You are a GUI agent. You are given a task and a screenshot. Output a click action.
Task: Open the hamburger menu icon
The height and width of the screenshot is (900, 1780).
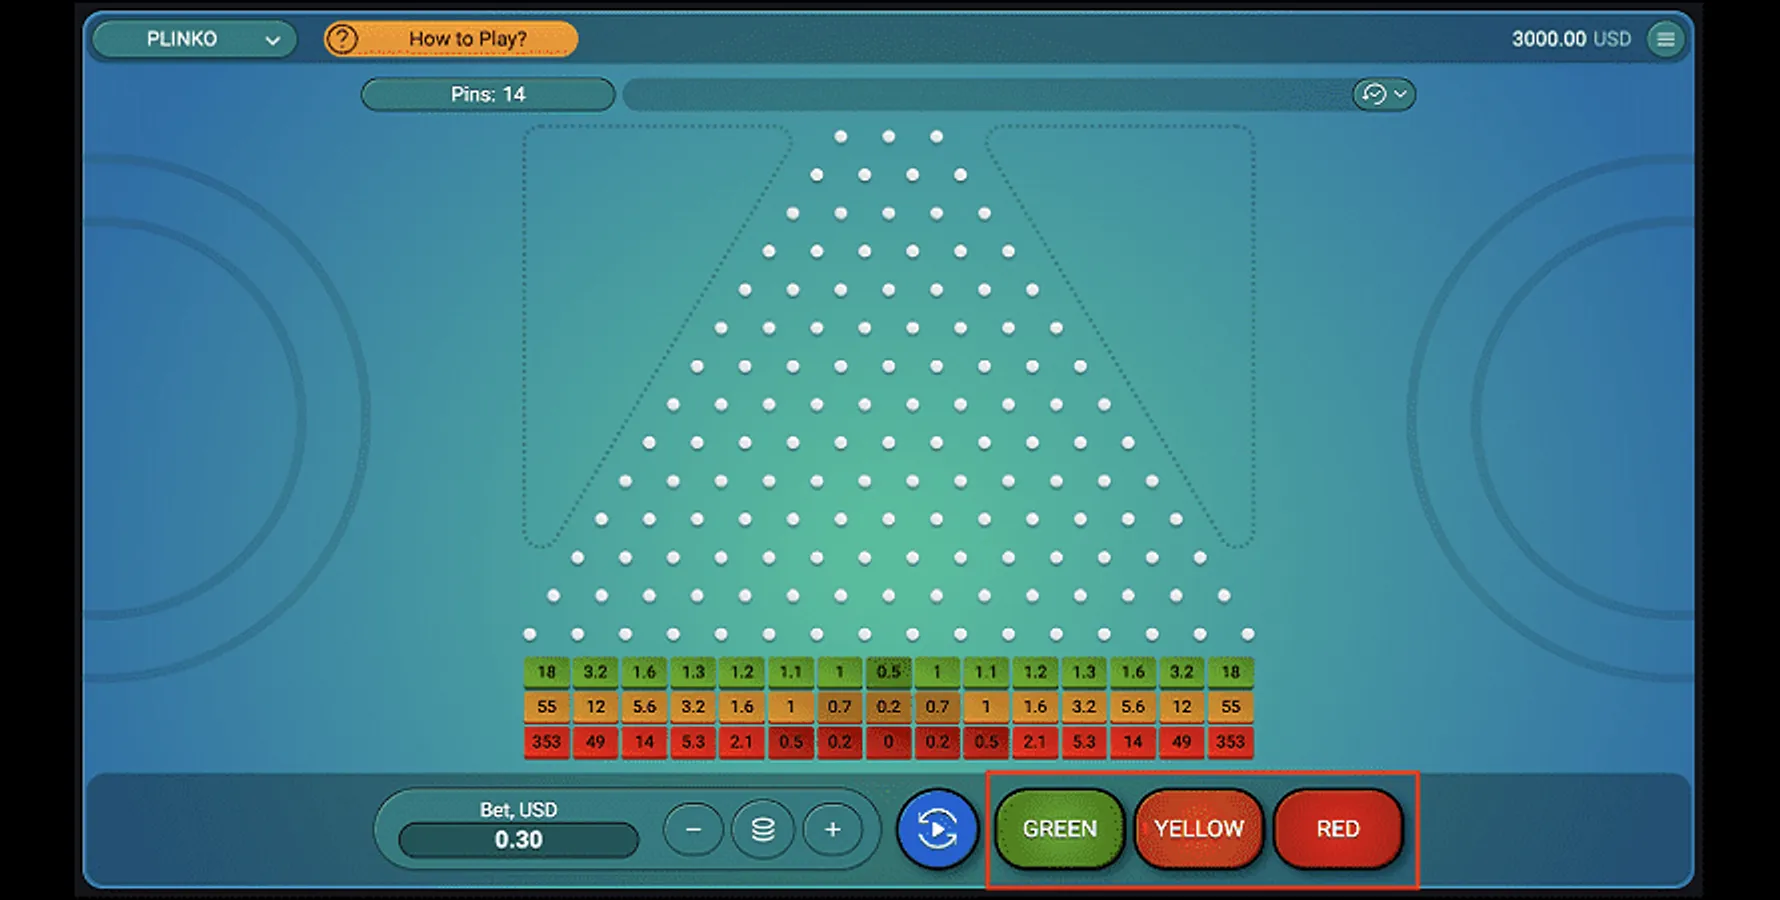tap(1665, 39)
